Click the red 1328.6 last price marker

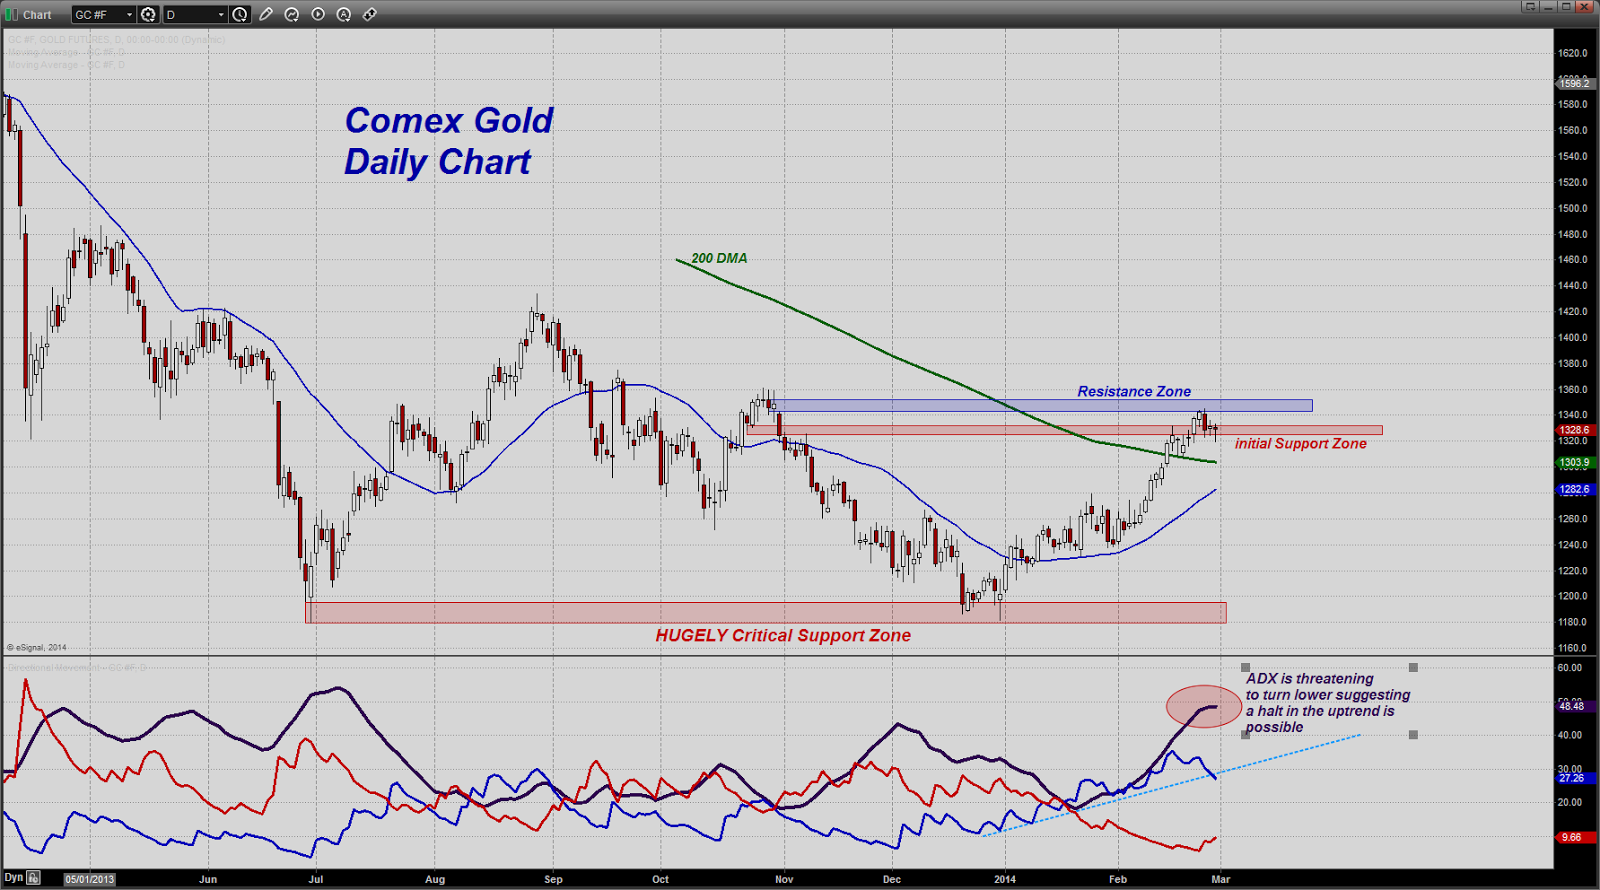[1574, 430]
